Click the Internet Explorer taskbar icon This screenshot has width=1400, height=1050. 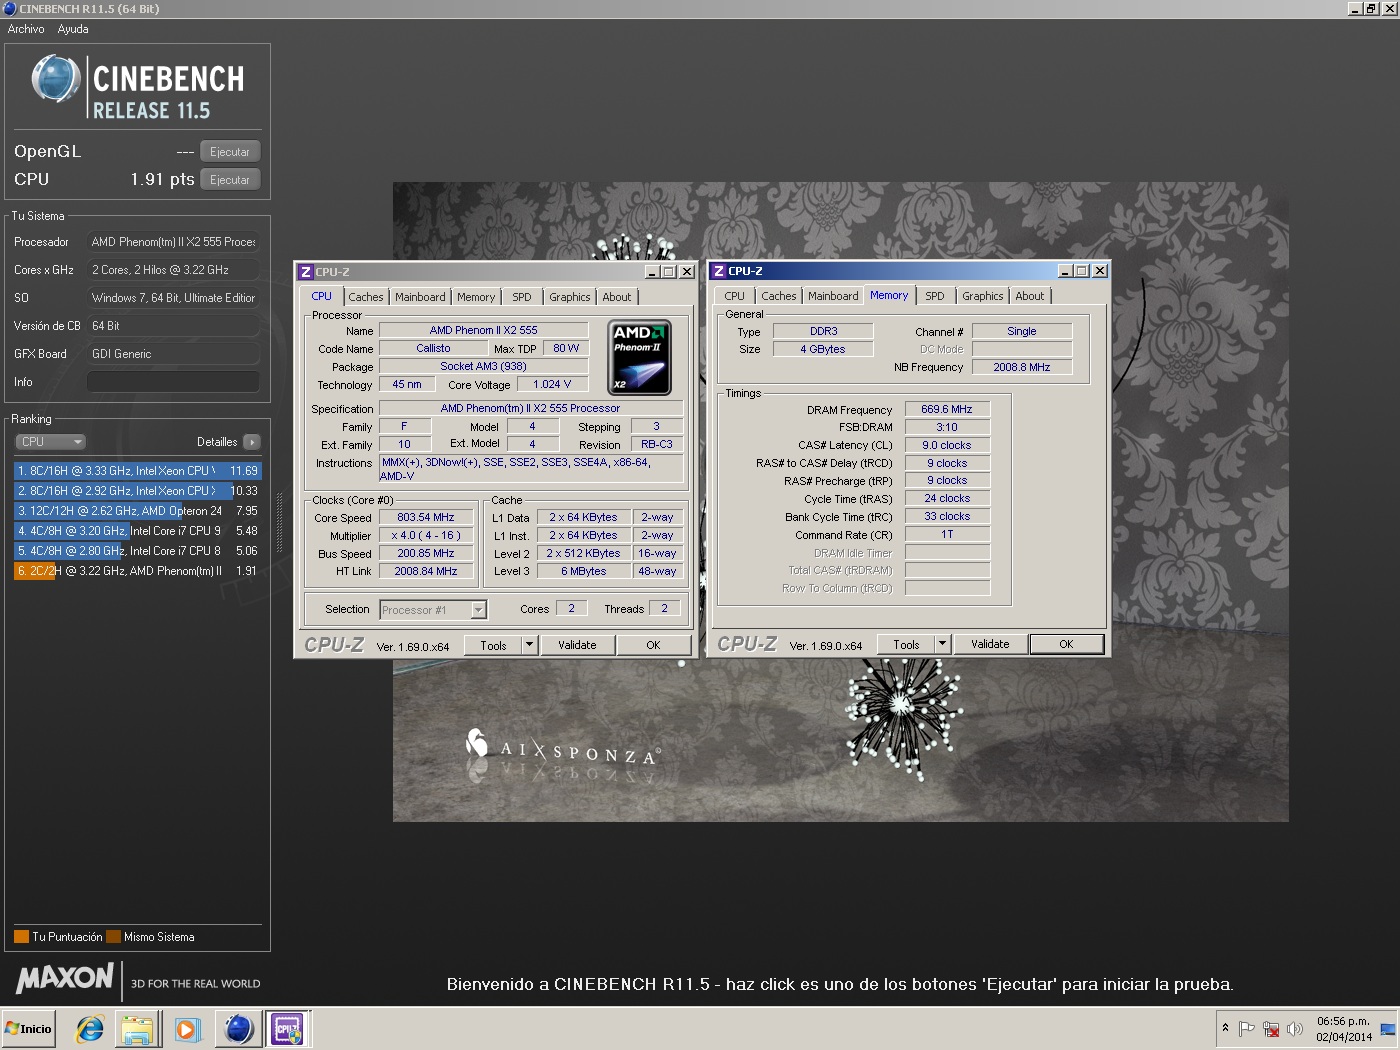(90, 1029)
